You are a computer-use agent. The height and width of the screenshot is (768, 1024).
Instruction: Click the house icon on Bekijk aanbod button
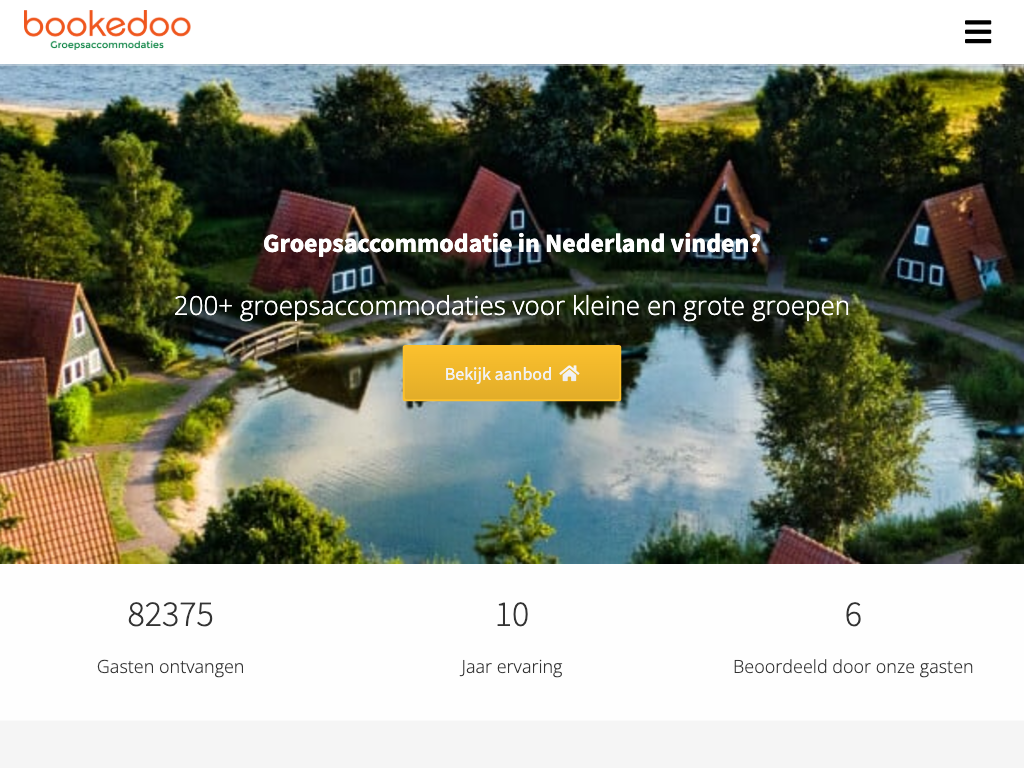click(x=569, y=373)
